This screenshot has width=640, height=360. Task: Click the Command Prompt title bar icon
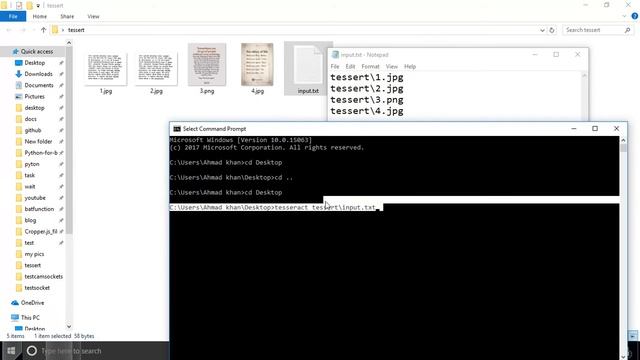click(x=177, y=129)
